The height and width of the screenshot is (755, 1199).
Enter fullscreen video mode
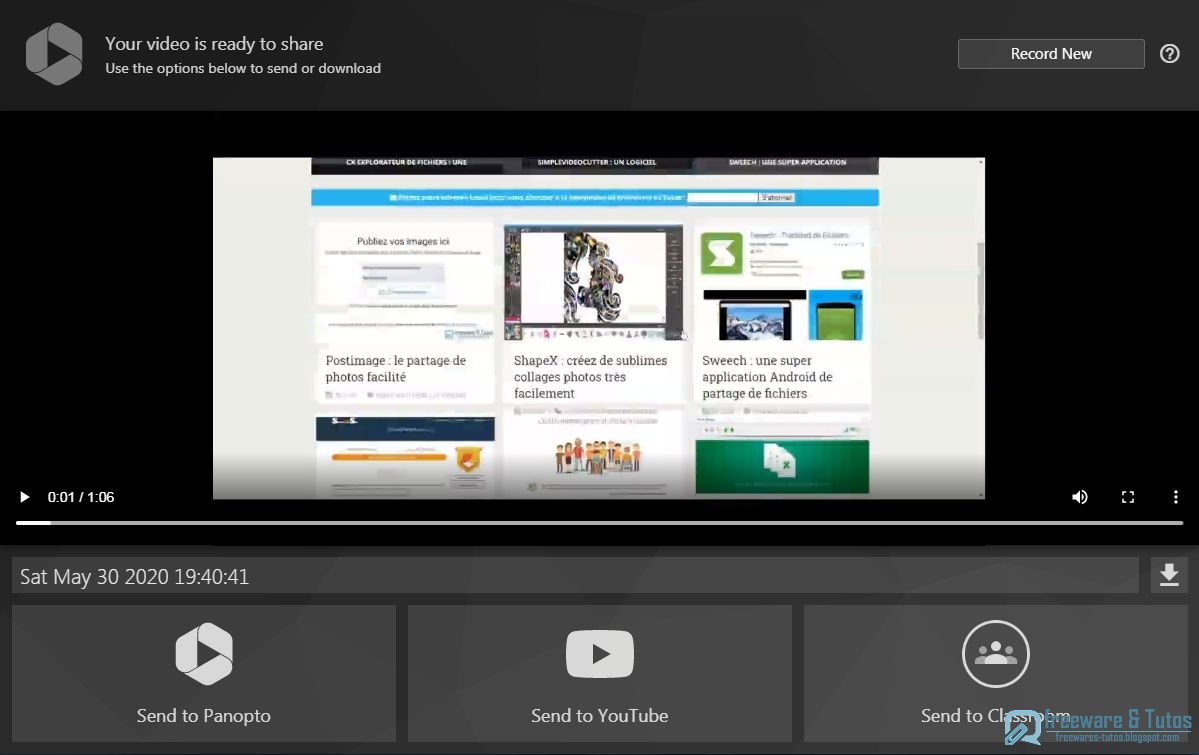1128,497
